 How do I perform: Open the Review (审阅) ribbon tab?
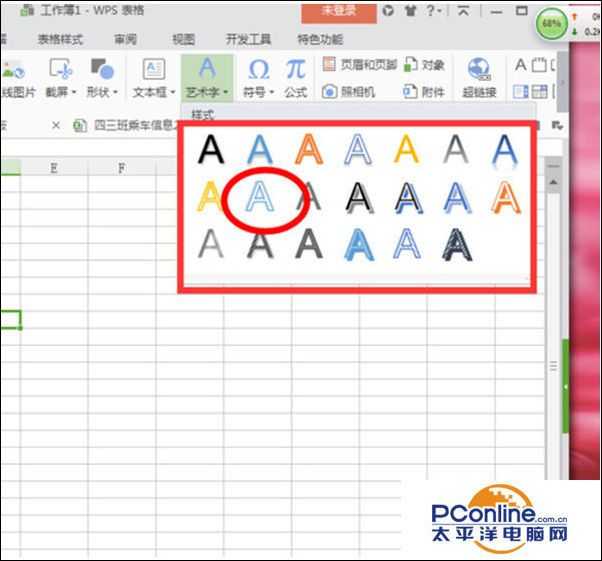[x=125, y=40]
